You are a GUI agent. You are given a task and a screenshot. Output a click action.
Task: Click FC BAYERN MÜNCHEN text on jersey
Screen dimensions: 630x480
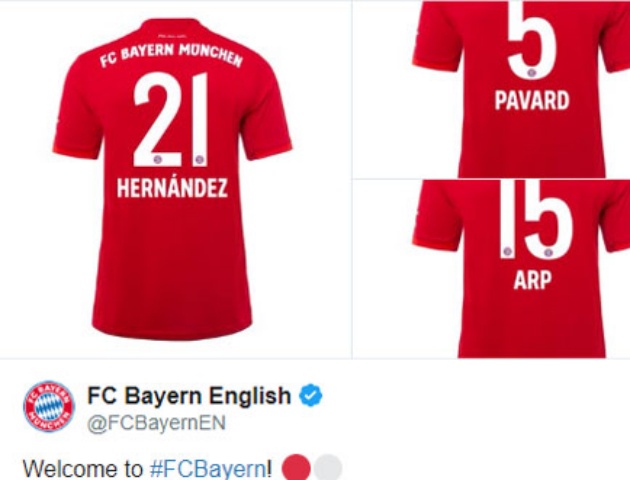click(x=171, y=55)
